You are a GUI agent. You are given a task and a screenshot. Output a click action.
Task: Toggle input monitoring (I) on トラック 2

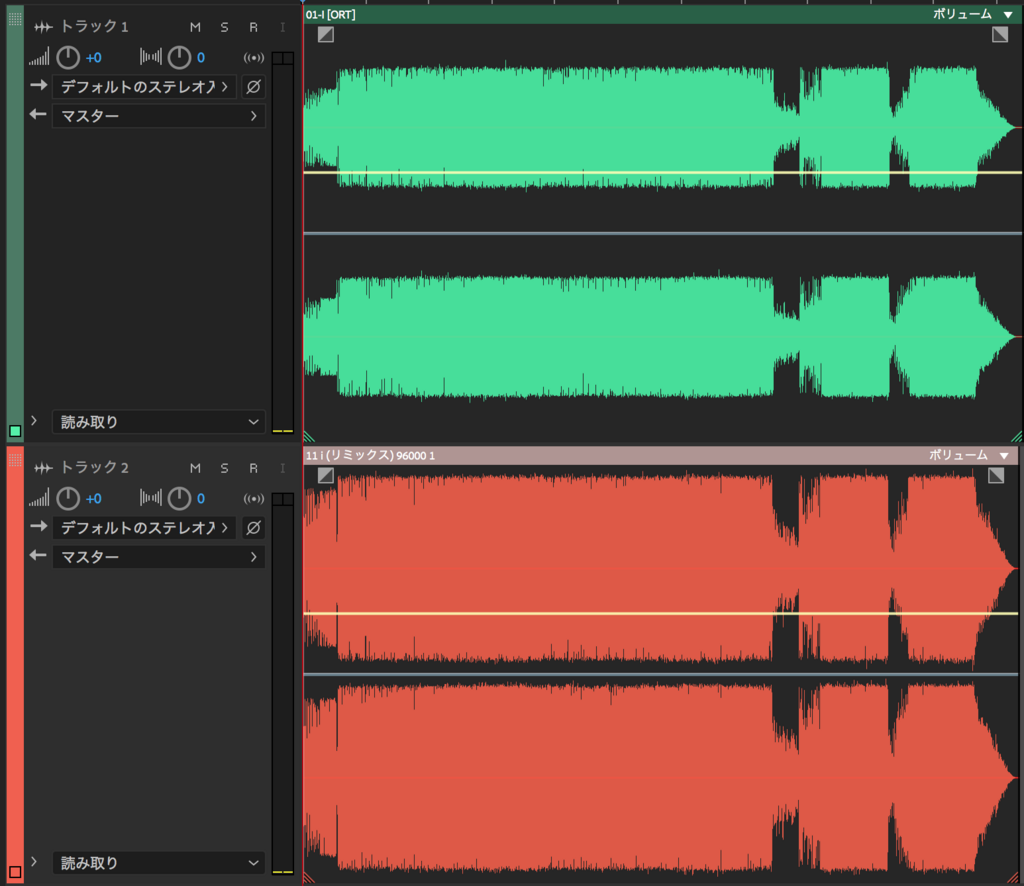click(x=282, y=468)
